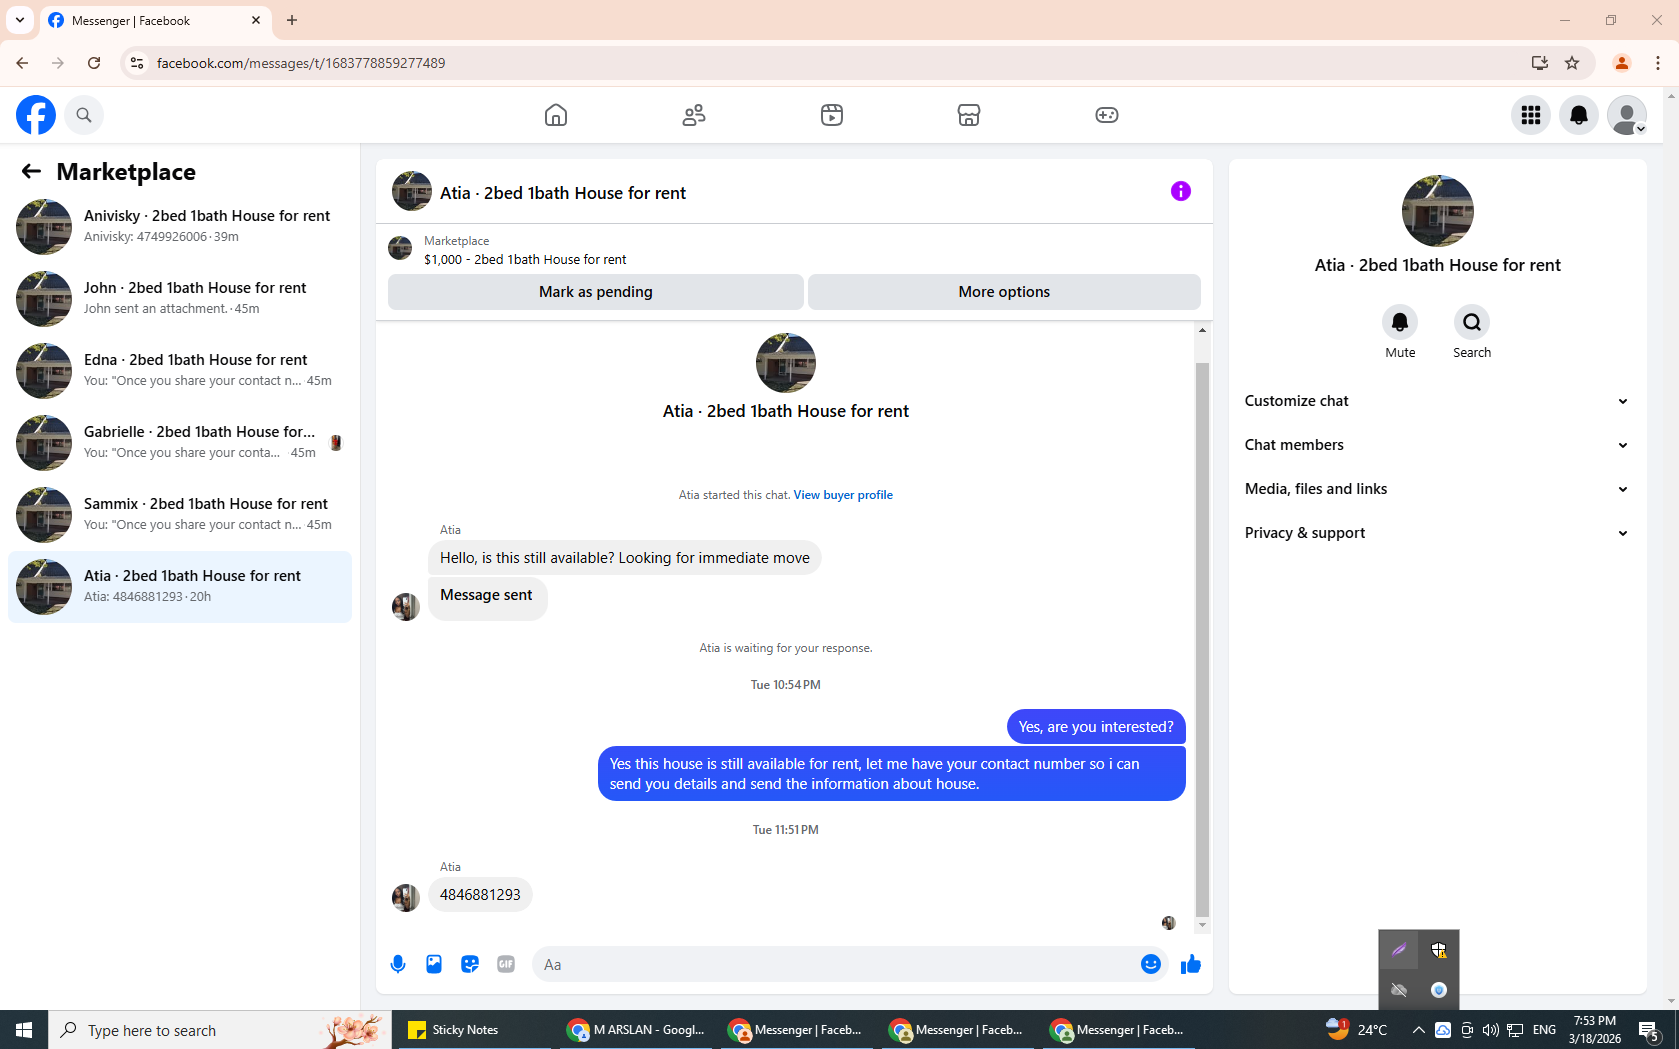Send a thumbs-up like
This screenshot has height=1049, width=1679.
pyautogui.click(x=1190, y=964)
